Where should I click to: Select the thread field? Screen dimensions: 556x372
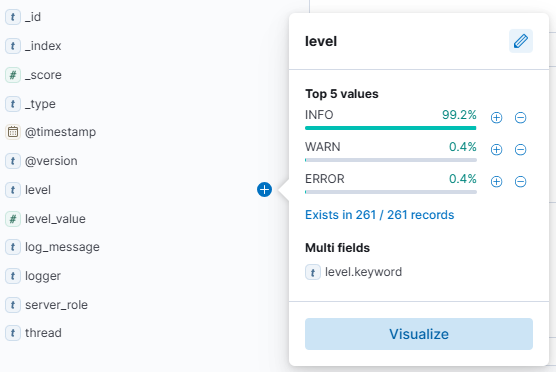click(43, 333)
